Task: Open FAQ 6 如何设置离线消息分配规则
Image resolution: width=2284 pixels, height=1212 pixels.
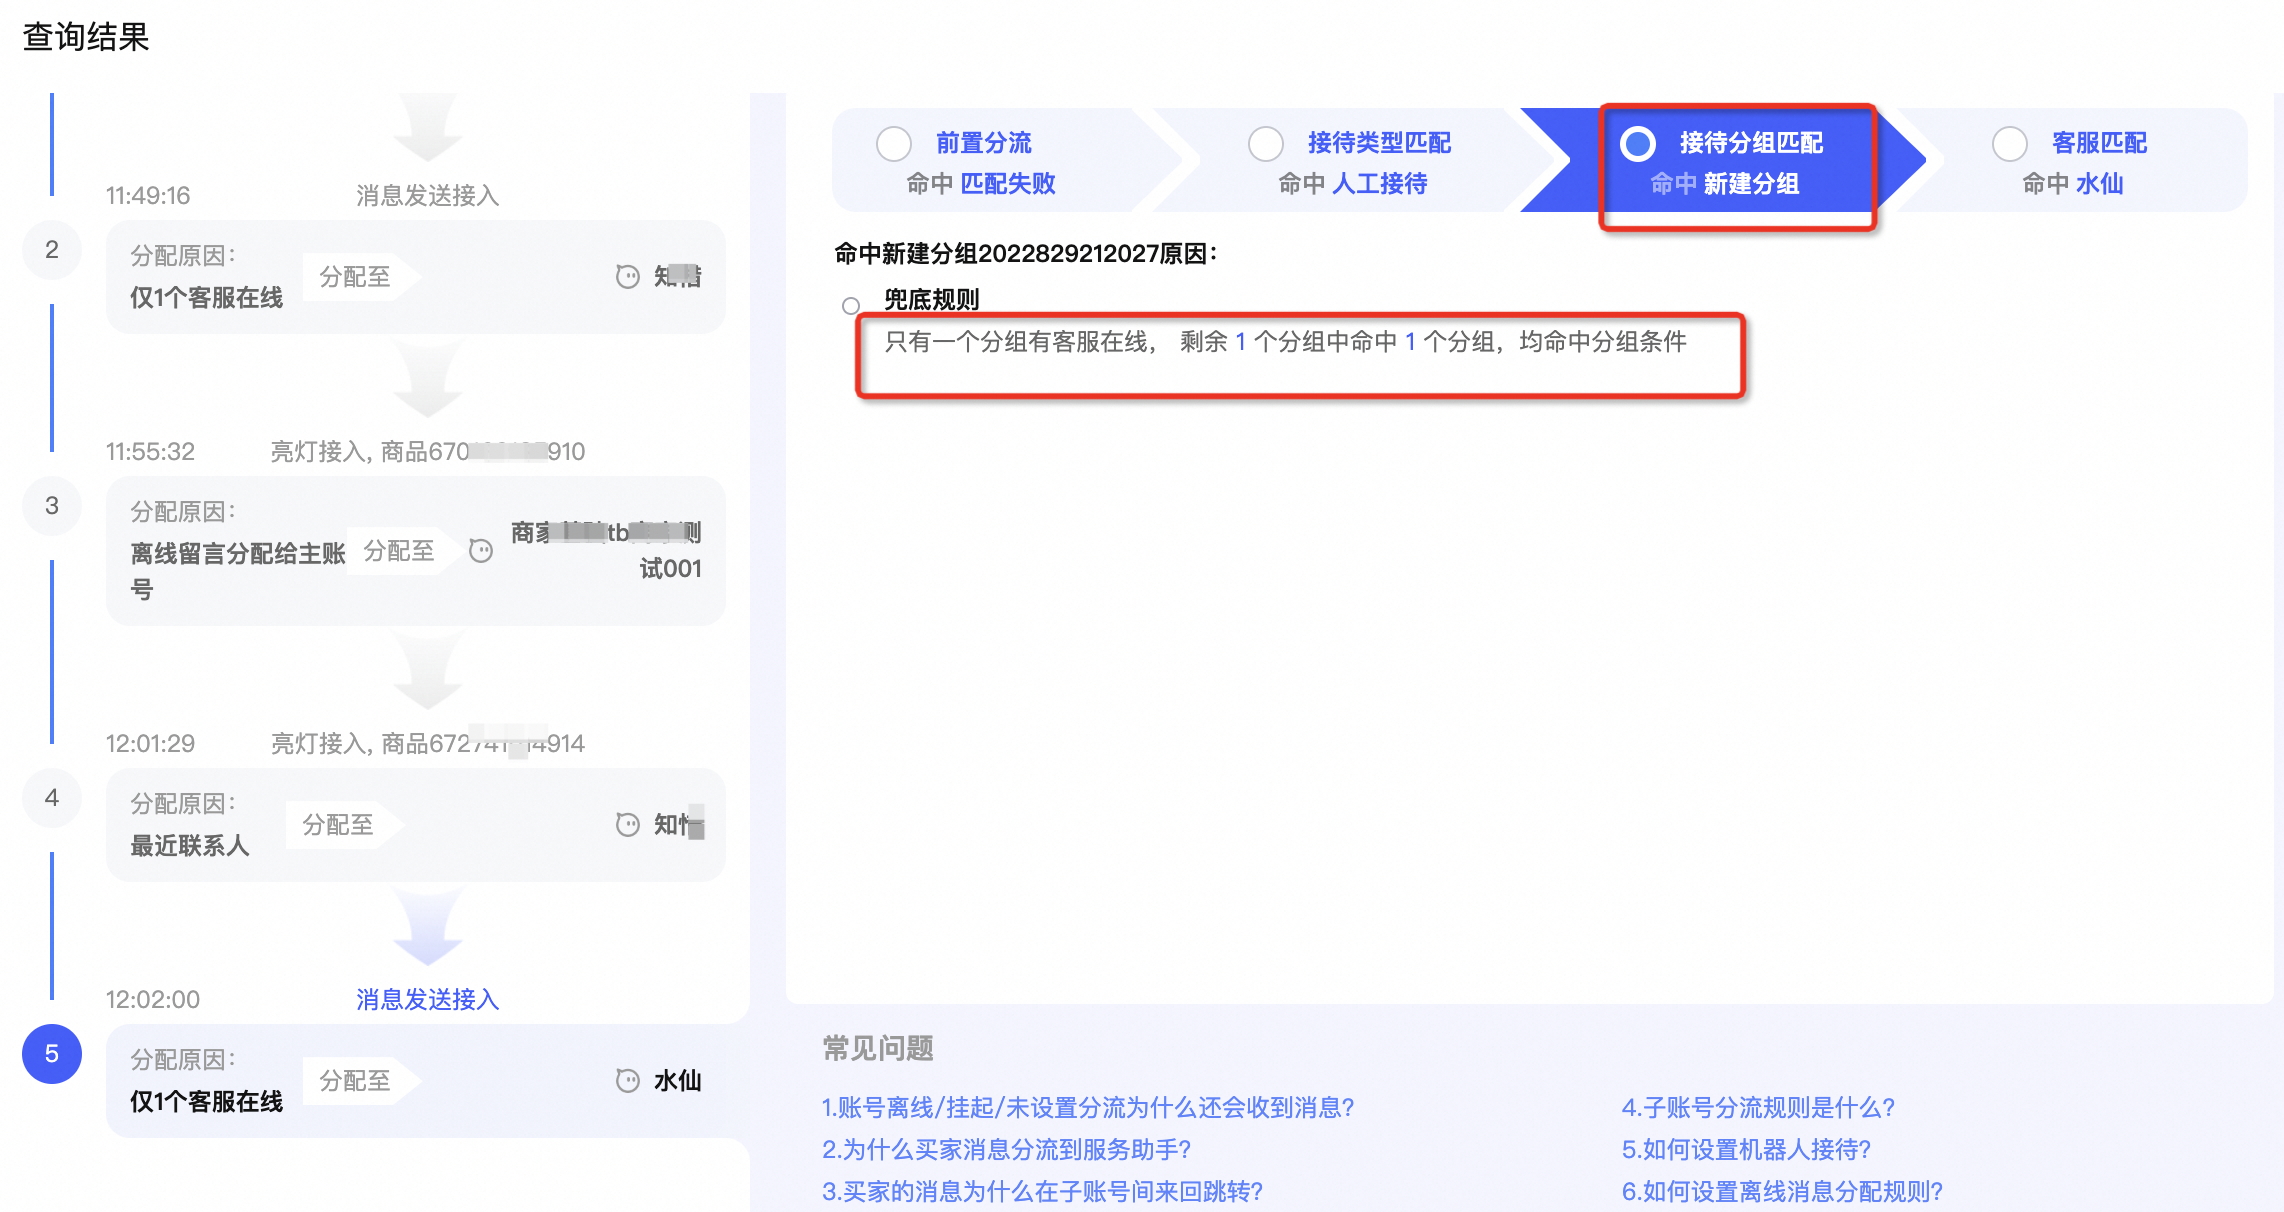Action: tap(1783, 1191)
